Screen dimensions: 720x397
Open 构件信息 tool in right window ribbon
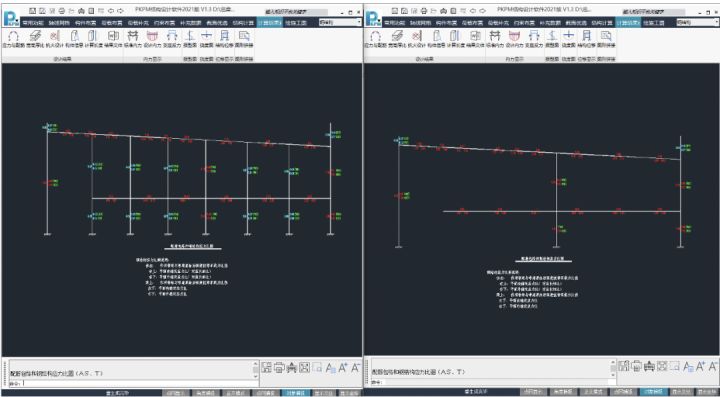click(435, 39)
